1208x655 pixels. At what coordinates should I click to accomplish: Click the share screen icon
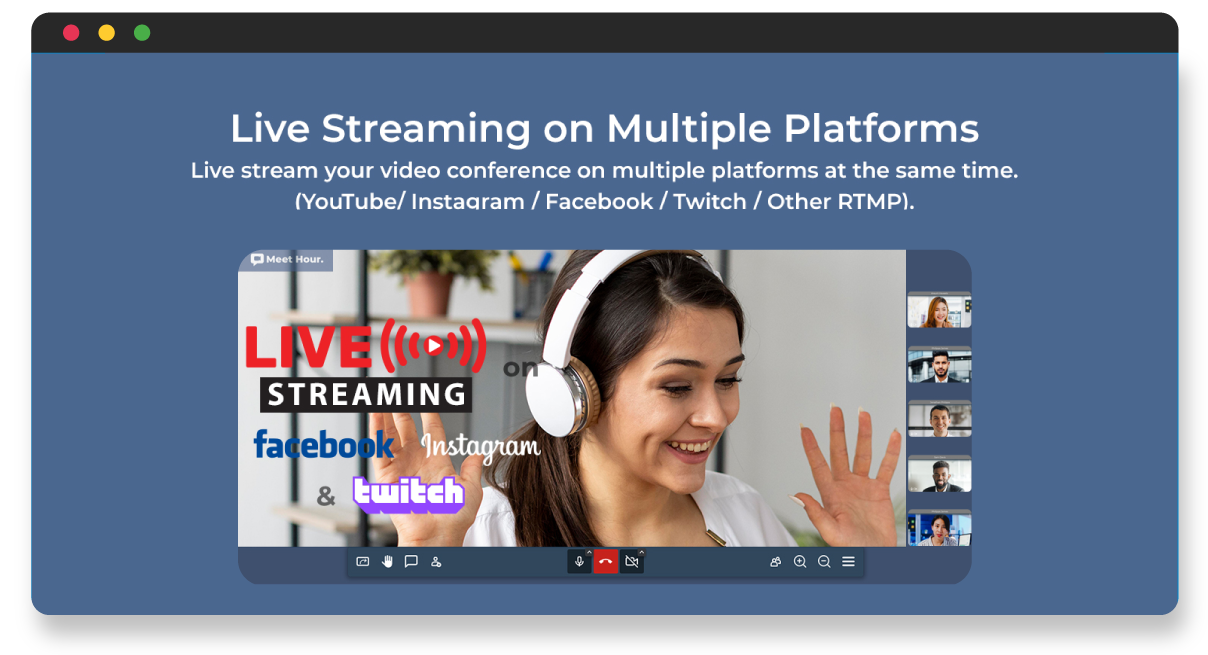coord(363,562)
